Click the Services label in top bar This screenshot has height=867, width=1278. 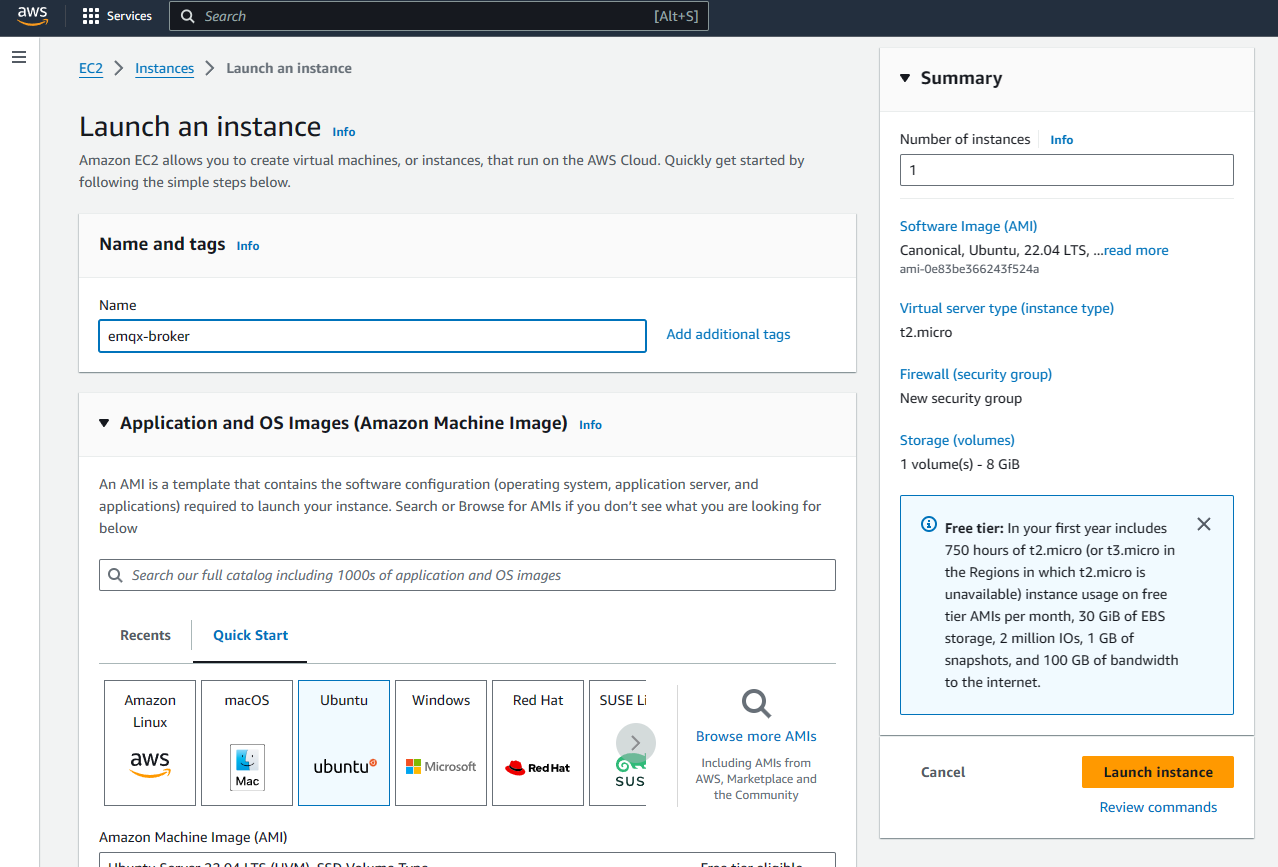[x=129, y=16]
